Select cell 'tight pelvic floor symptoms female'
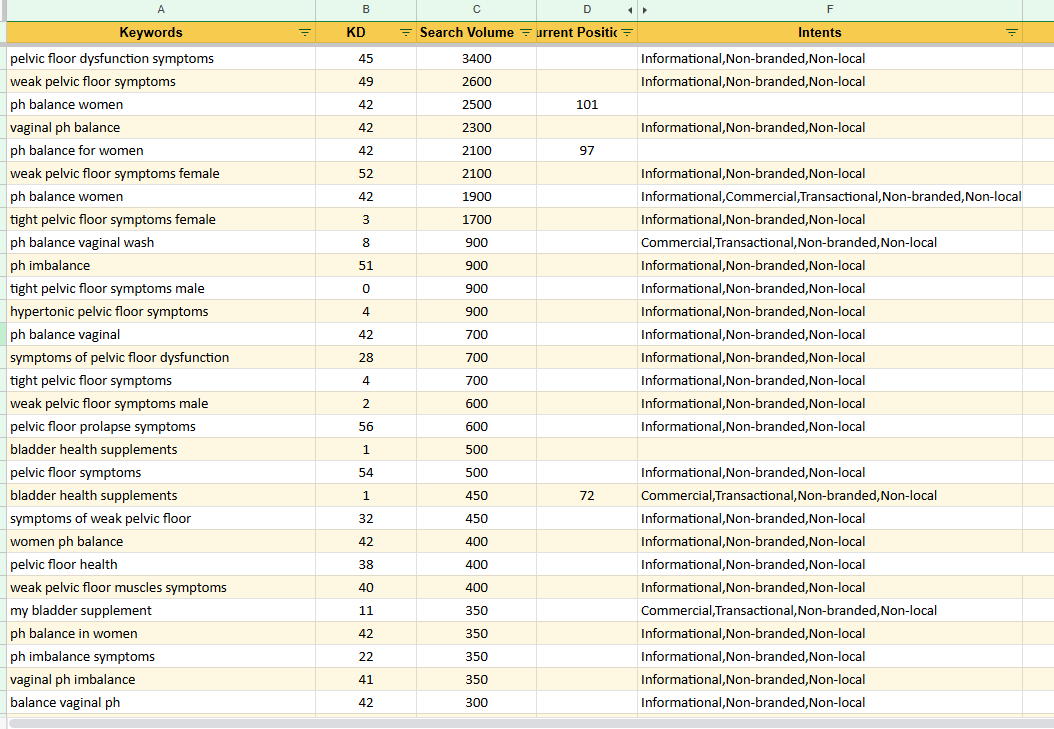This screenshot has width=1054, height=729. (x=161, y=220)
